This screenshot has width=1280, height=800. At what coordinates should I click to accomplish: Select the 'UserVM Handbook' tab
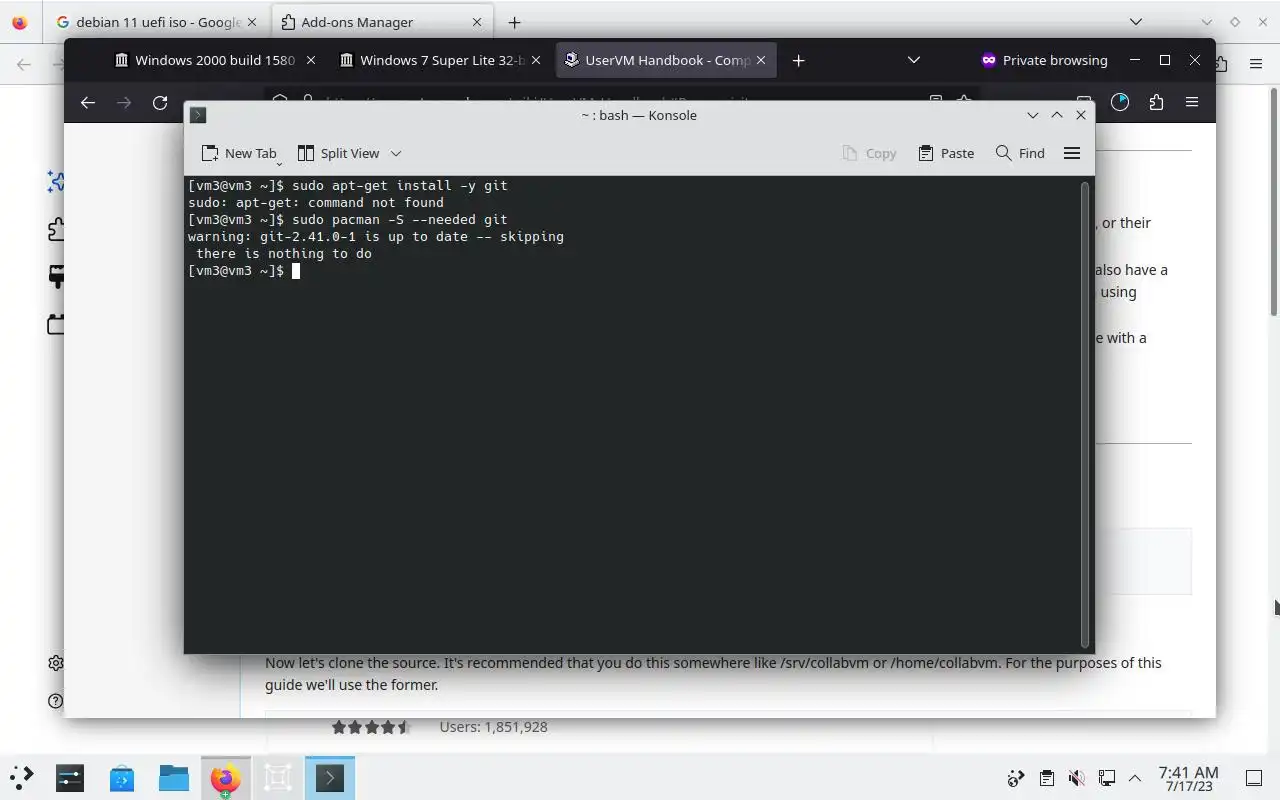(x=657, y=60)
